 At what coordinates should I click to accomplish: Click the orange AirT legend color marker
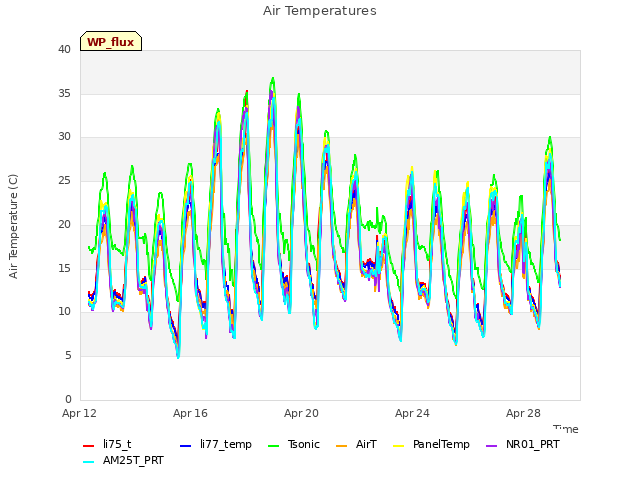tap(342, 446)
